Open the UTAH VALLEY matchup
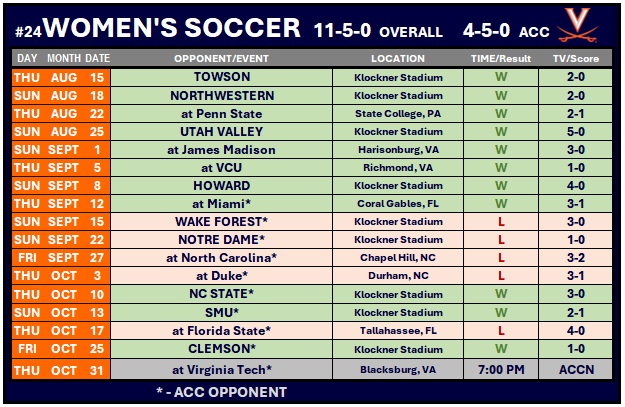 pyautogui.click(x=220, y=131)
